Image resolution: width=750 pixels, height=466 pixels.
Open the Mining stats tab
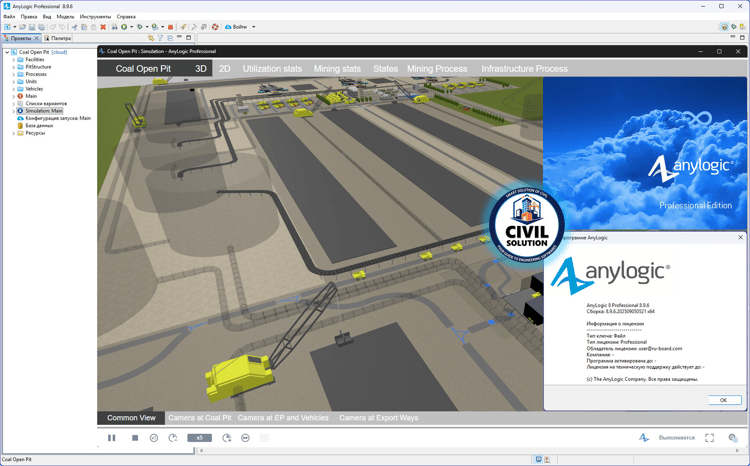337,68
